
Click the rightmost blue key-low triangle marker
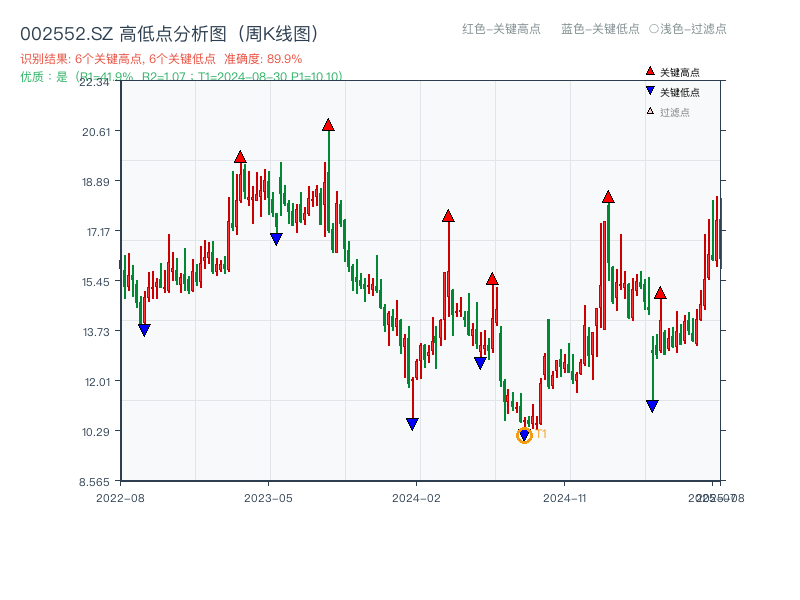click(651, 405)
